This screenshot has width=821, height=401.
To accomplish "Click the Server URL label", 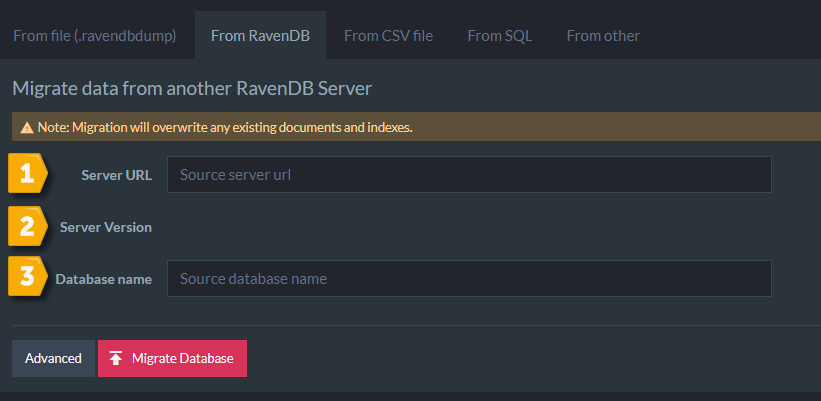I will tap(117, 175).
